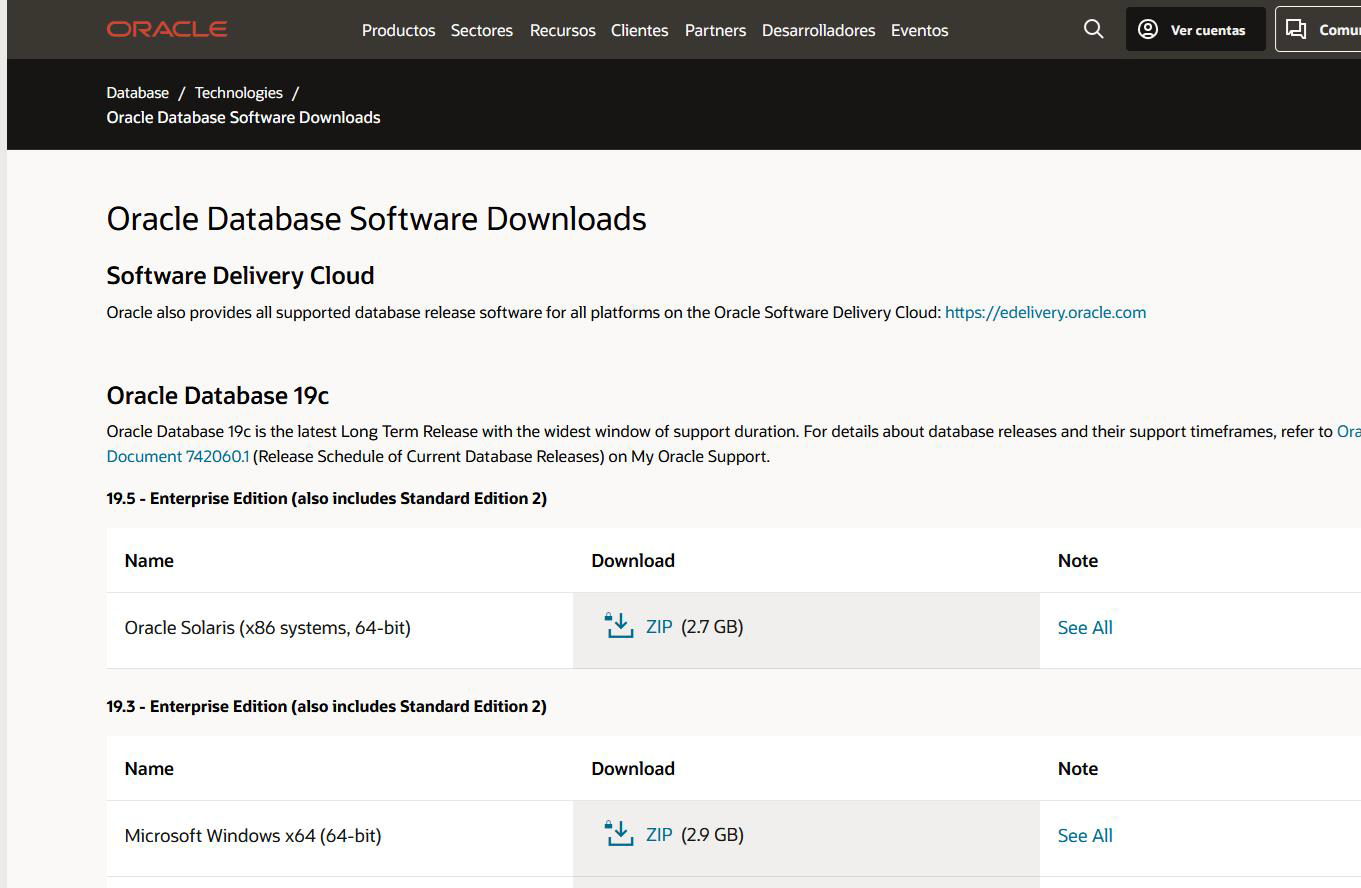Viewport: 1361px width, 888px height.
Task: Click the Name column header in 19.5 table
Action: tap(149, 560)
